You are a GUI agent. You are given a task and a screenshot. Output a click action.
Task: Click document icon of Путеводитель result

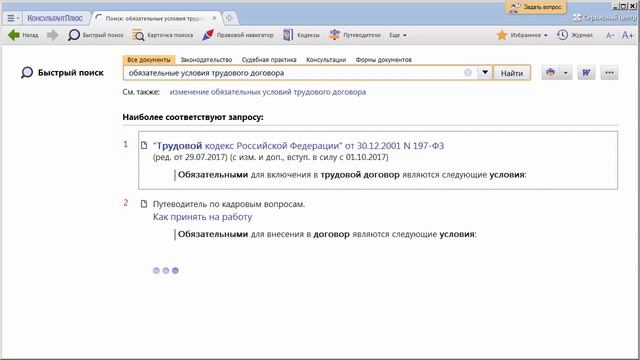[144, 204]
